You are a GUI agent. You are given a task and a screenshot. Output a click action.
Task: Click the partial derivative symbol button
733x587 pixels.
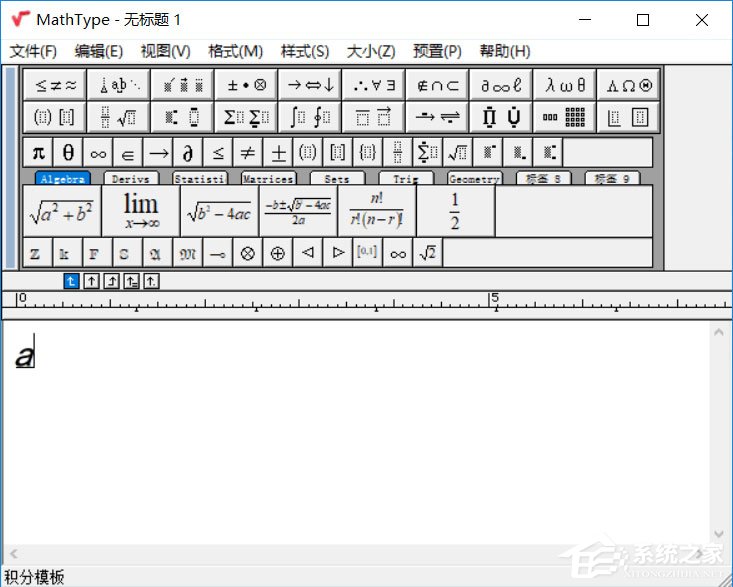(187, 153)
